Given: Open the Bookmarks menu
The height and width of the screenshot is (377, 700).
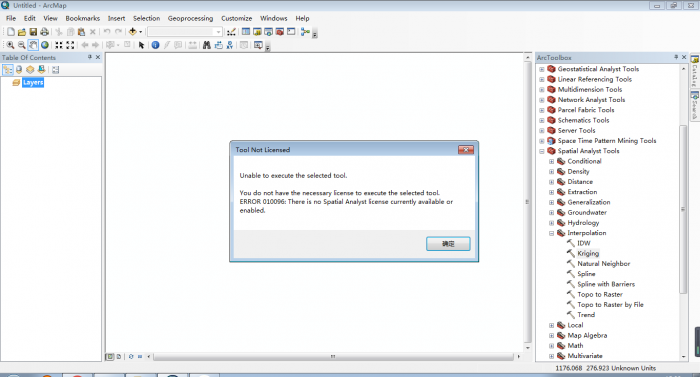Looking at the screenshot, I should click(83, 18).
